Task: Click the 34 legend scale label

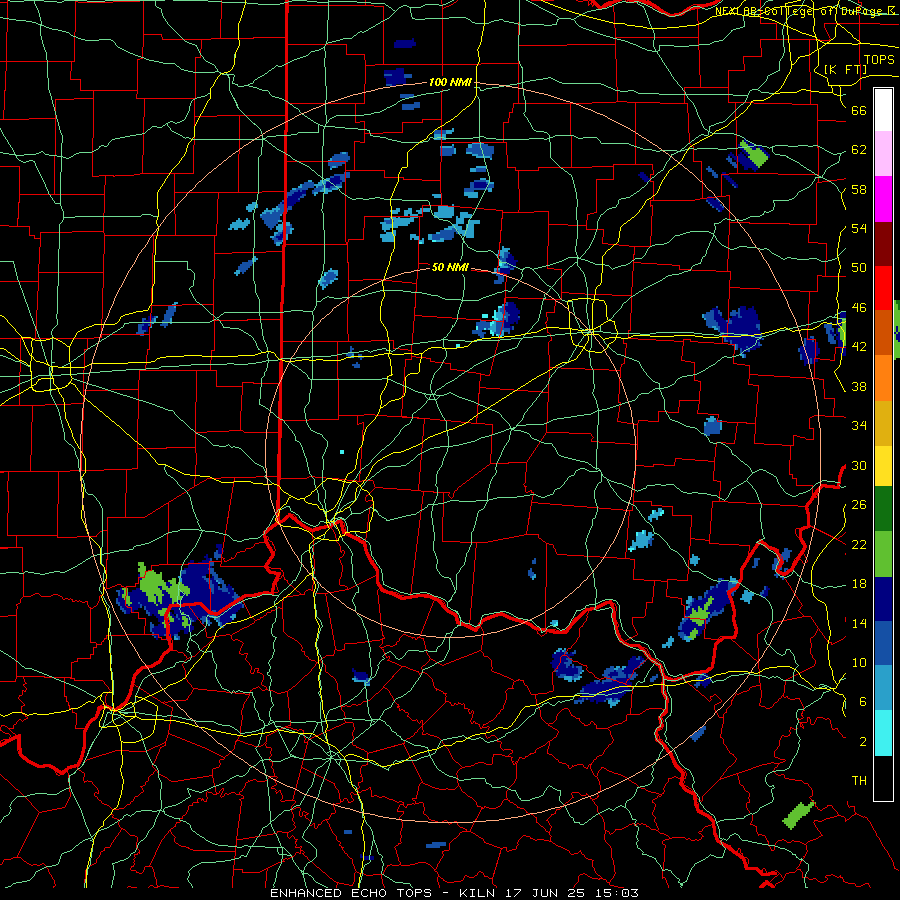Action: 859,426
